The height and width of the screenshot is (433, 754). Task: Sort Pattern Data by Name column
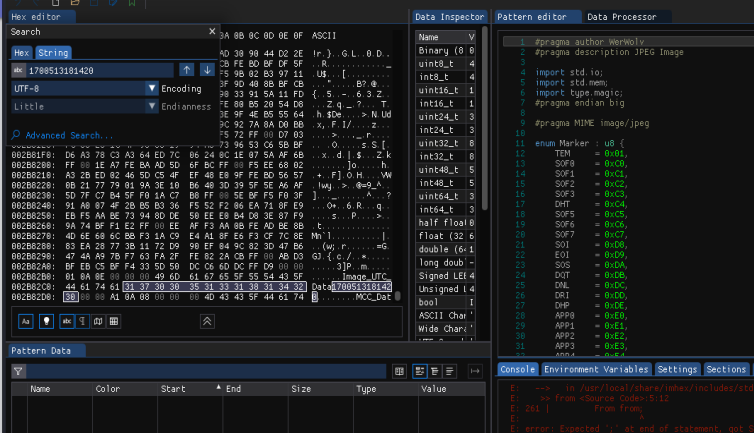click(60, 389)
